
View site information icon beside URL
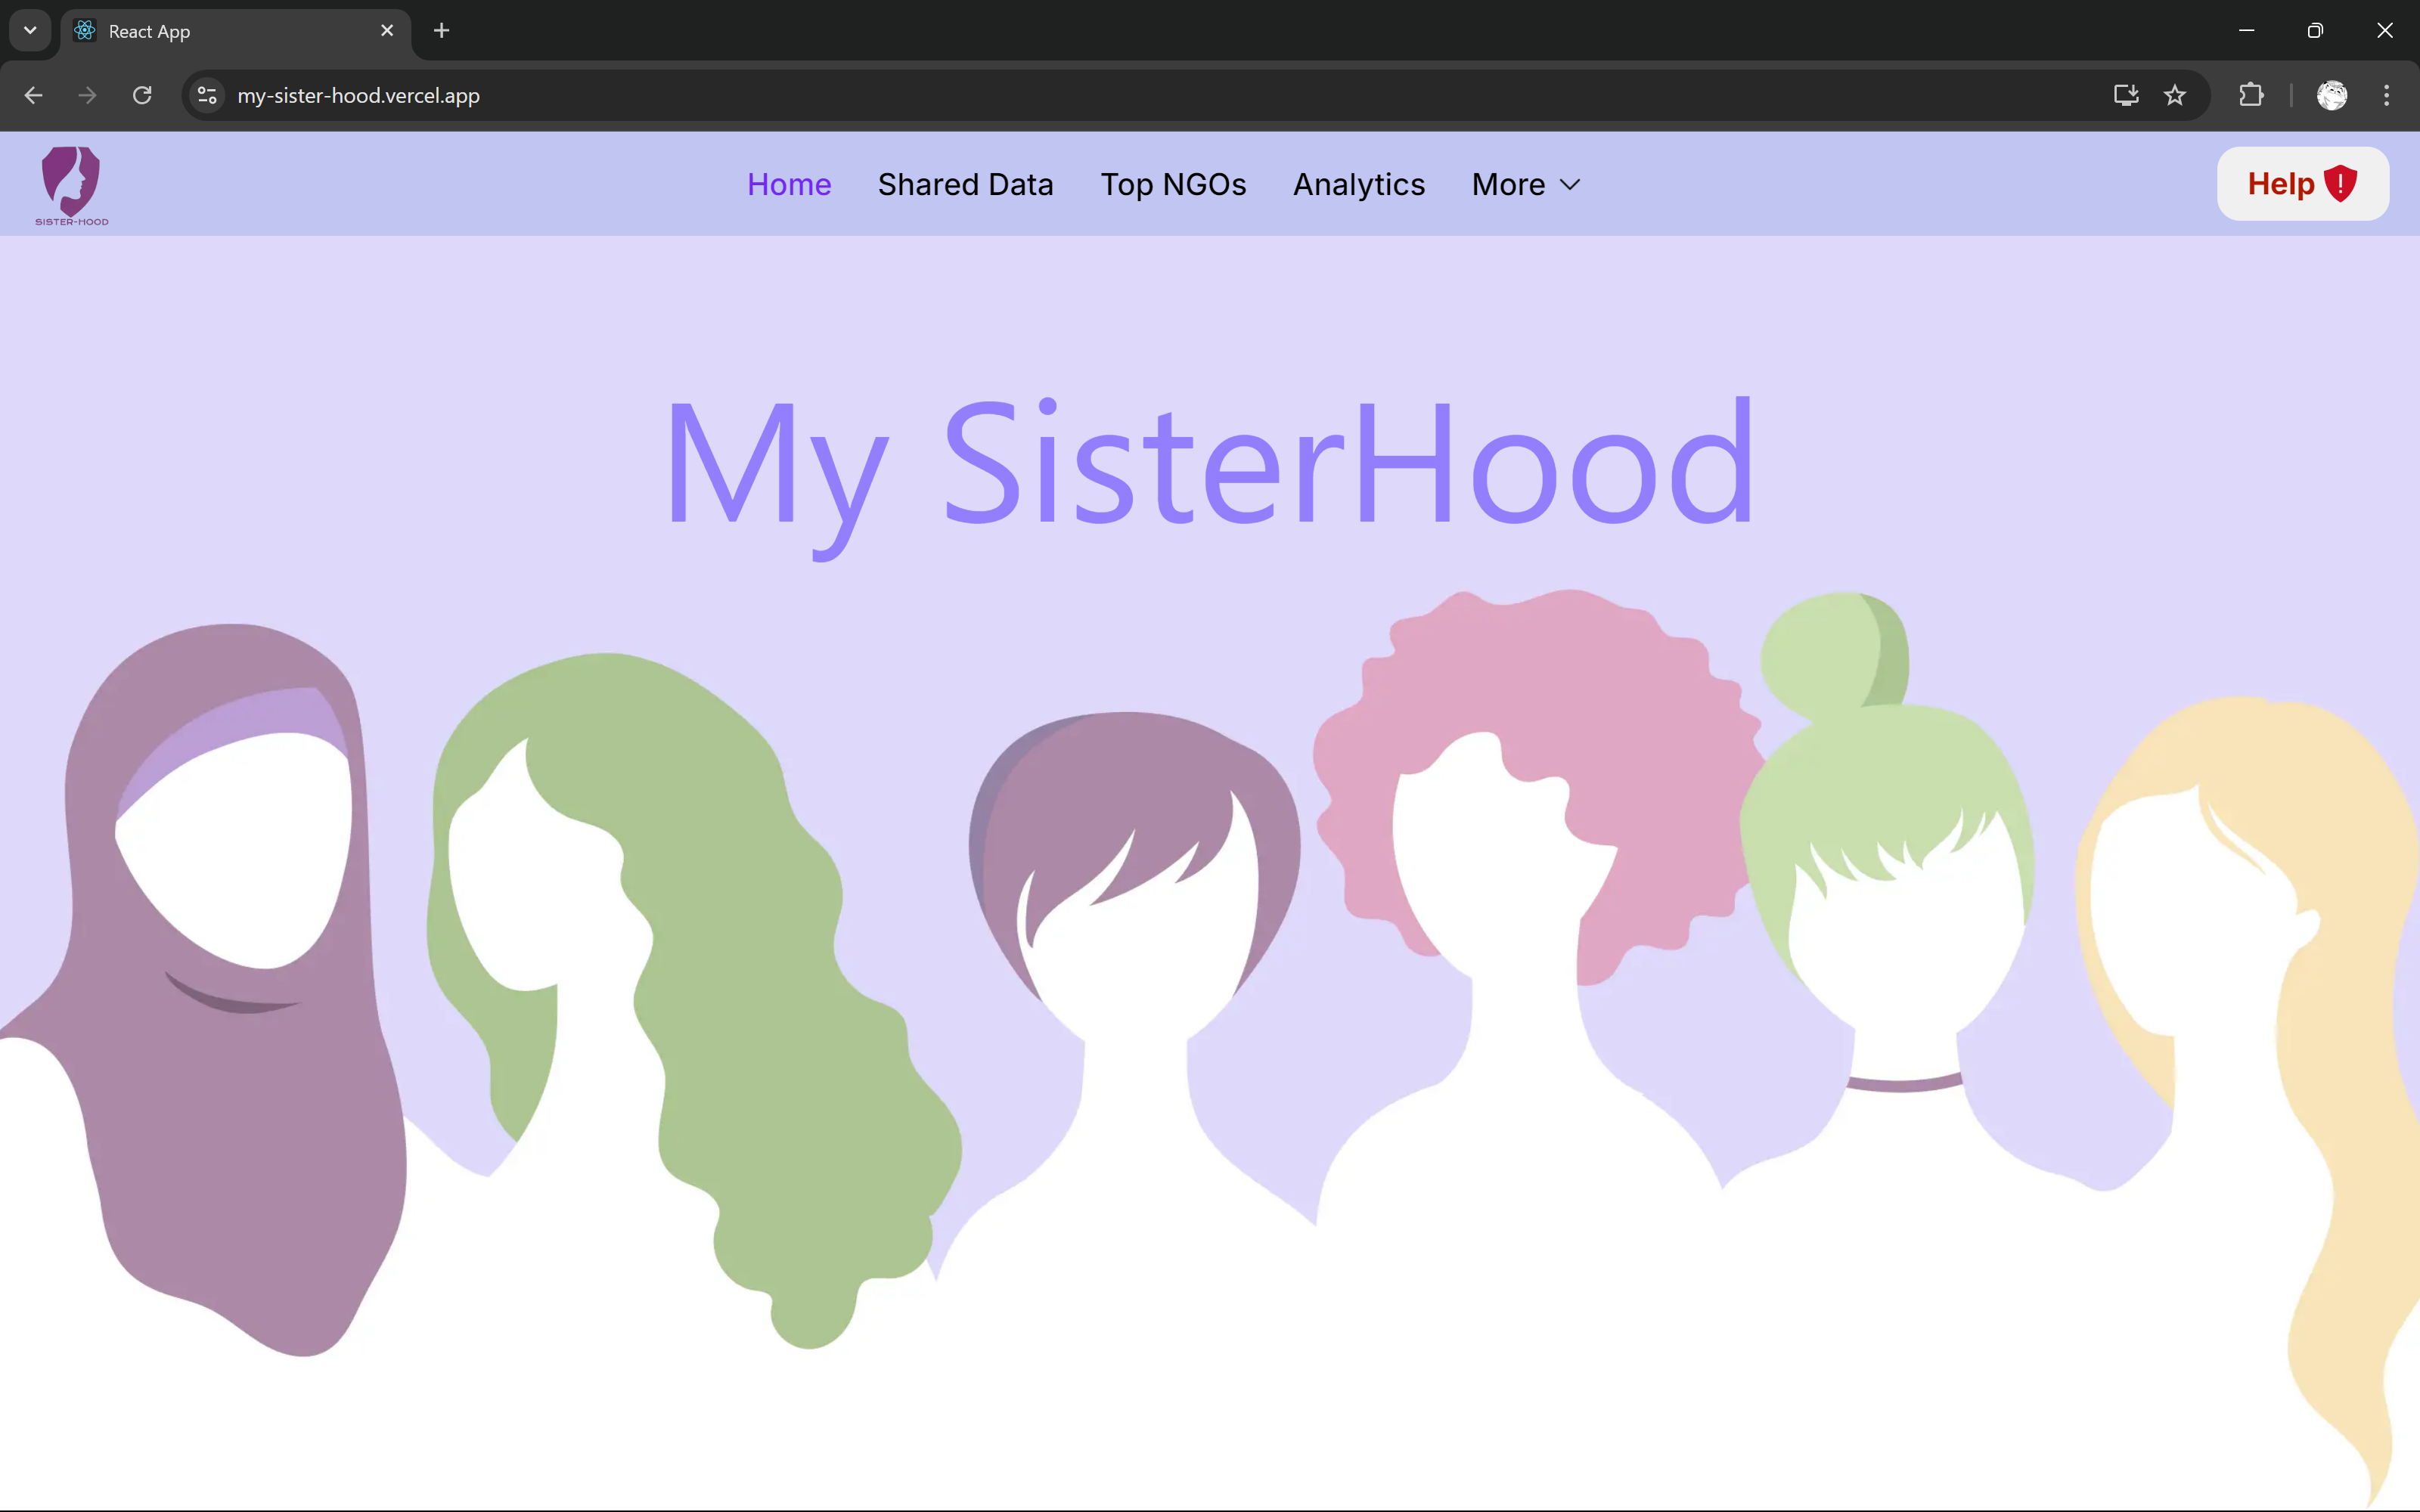point(207,95)
